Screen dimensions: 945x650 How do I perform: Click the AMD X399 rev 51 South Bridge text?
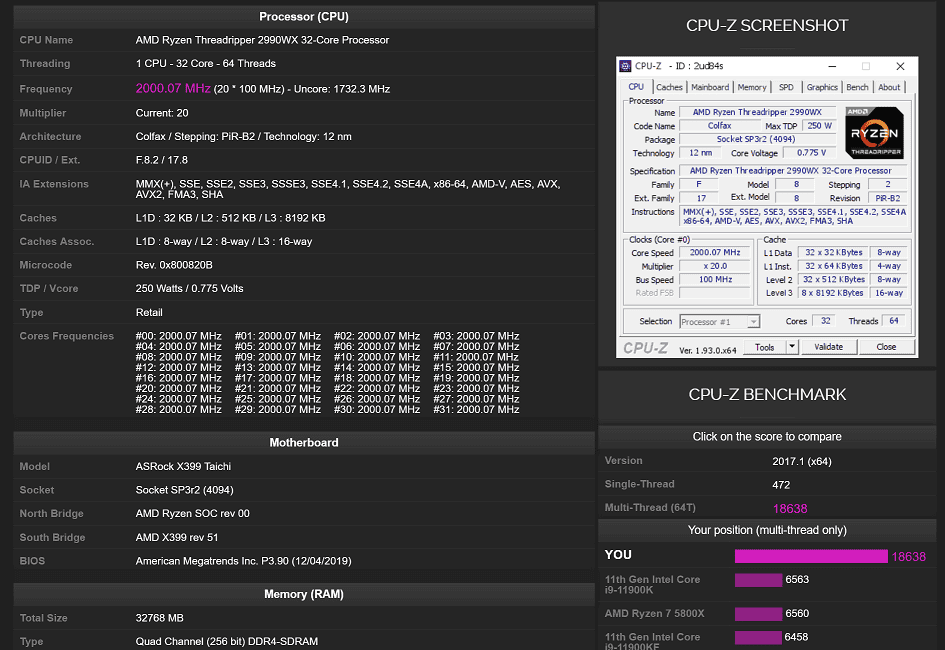pos(177,538)
